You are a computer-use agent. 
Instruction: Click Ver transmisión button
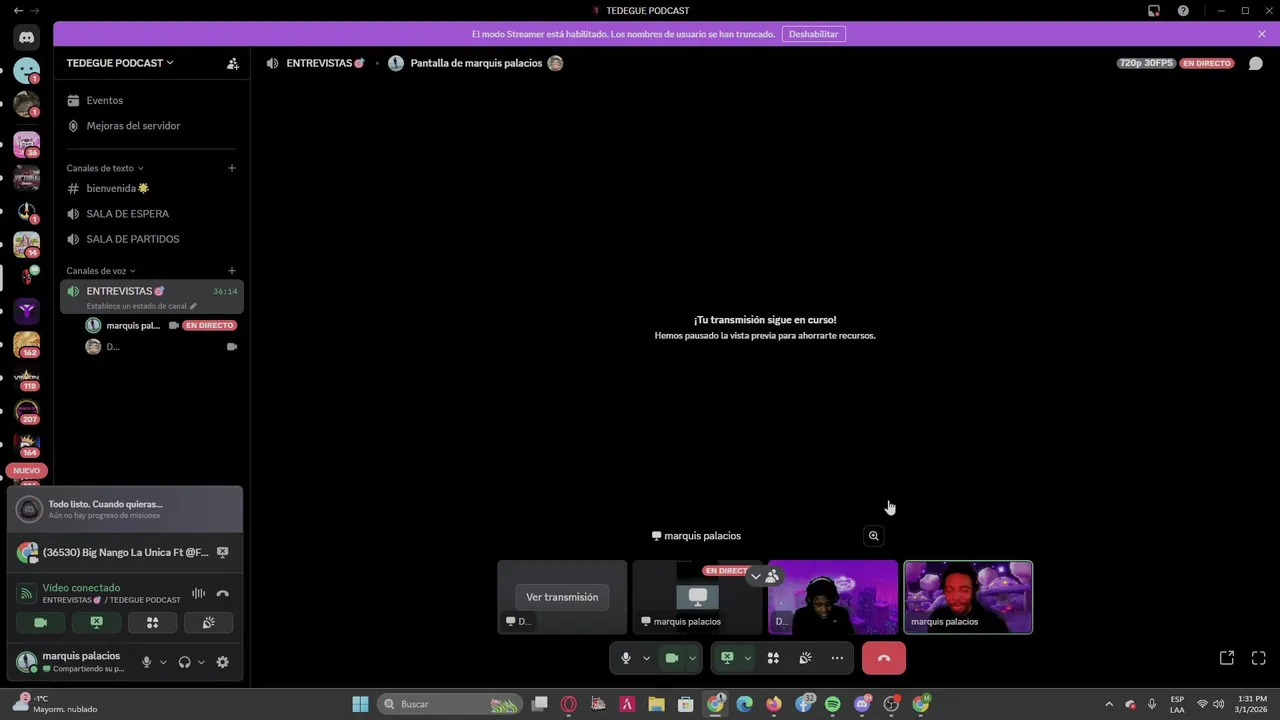pos(562,597)
